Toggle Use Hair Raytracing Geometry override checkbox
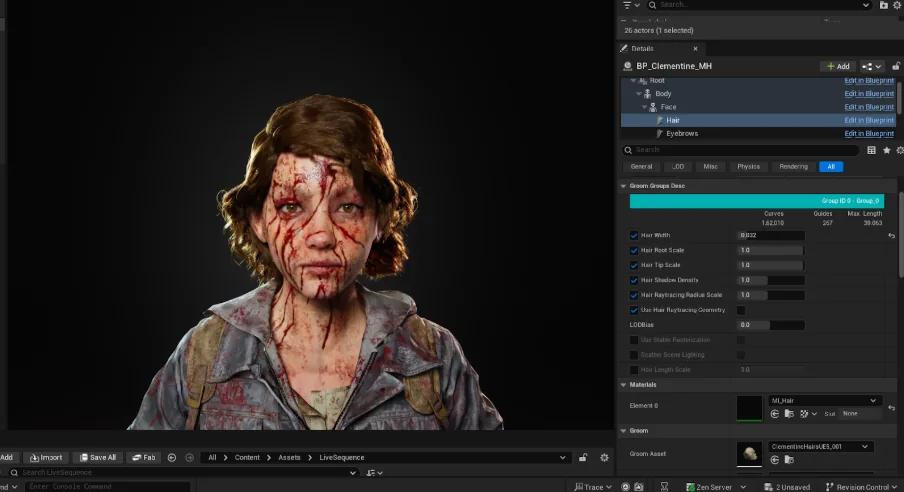The image size is (904, 492). (x=634, y=310)
